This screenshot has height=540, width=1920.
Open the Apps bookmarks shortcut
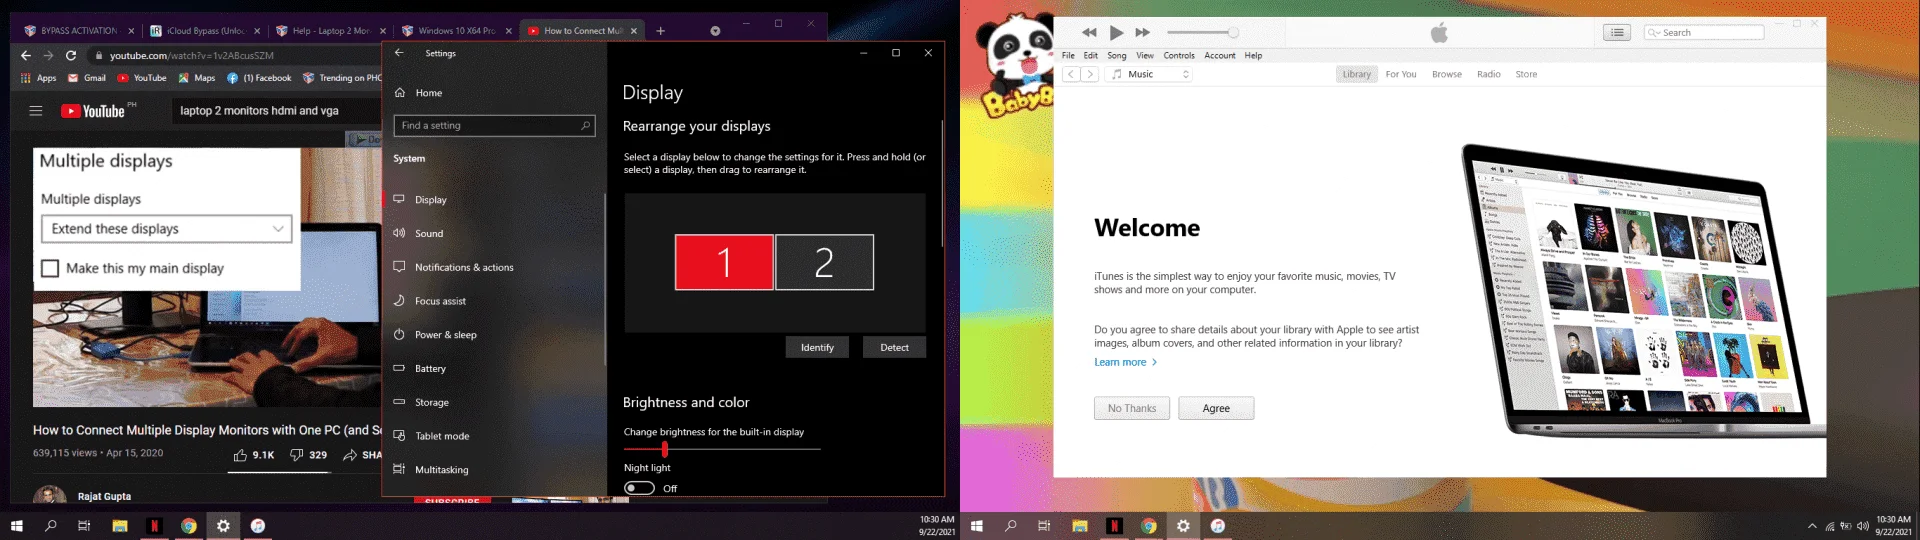click(x=38, y=78)
